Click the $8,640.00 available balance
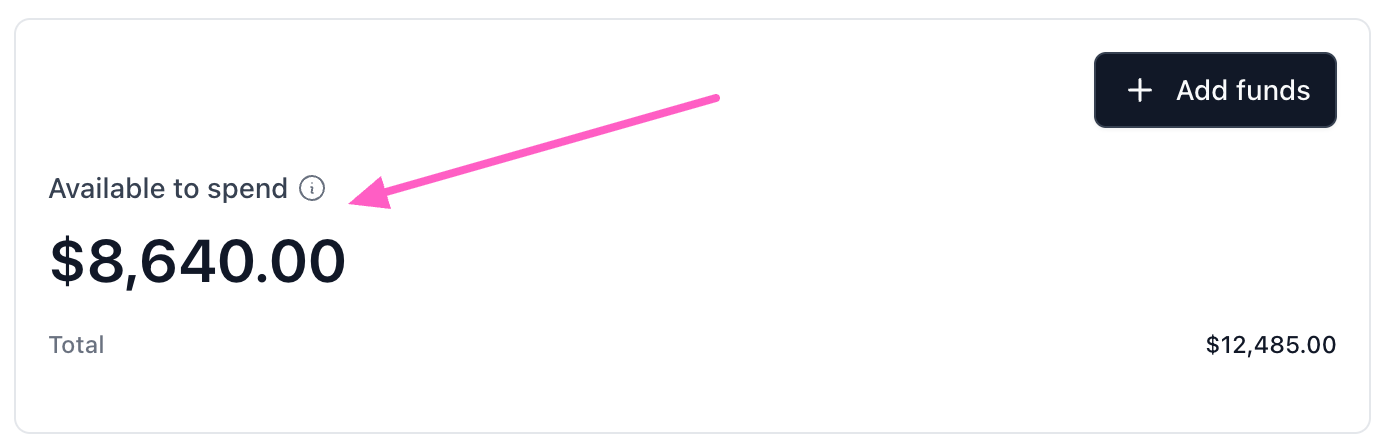Screen dimensions: 1382x446 point(197,260)
